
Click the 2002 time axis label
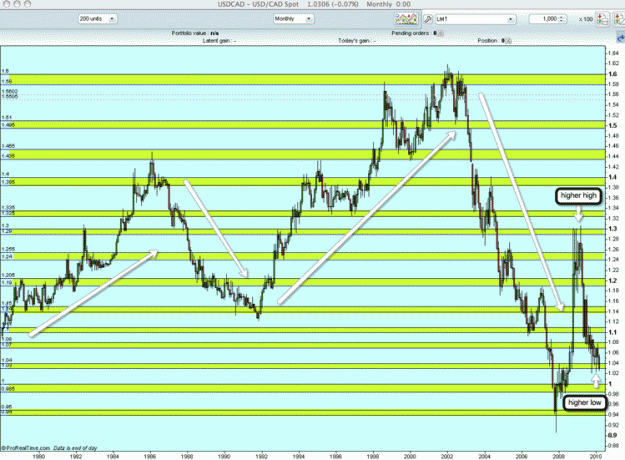(x=447, y=456)
